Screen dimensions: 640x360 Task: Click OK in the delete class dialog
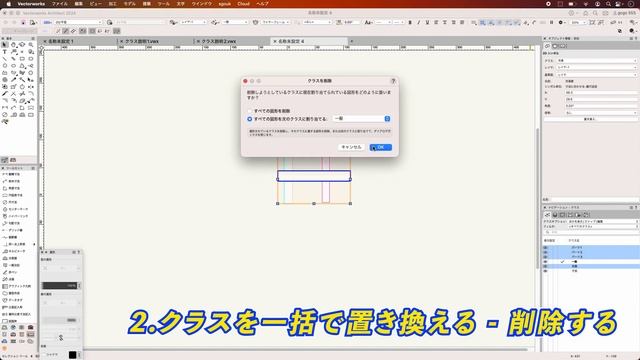(381, 147)
